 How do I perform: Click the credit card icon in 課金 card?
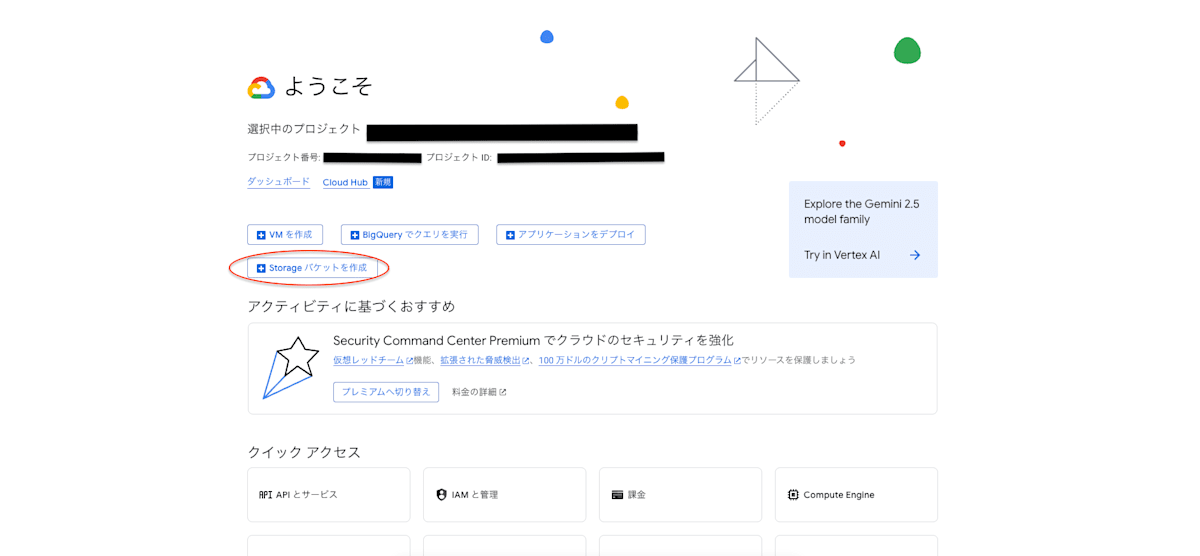(618, 495)
